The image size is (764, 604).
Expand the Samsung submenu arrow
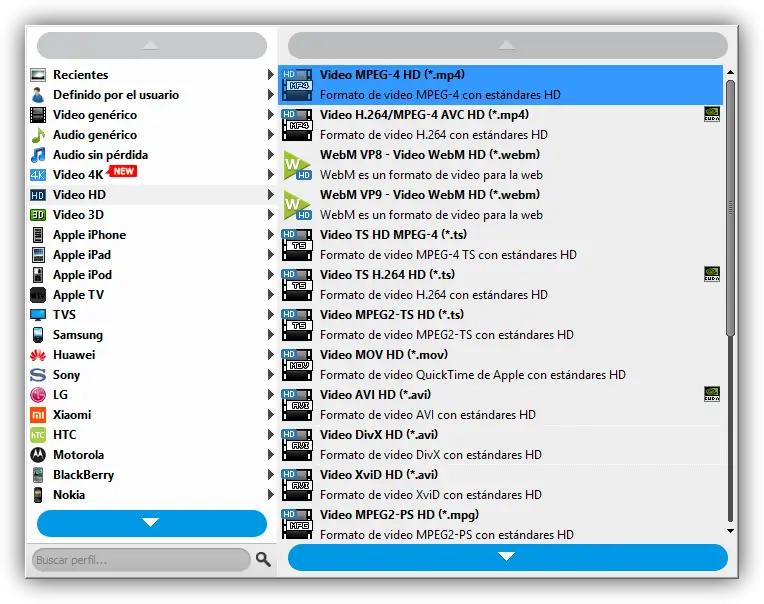tap(270, 334)
